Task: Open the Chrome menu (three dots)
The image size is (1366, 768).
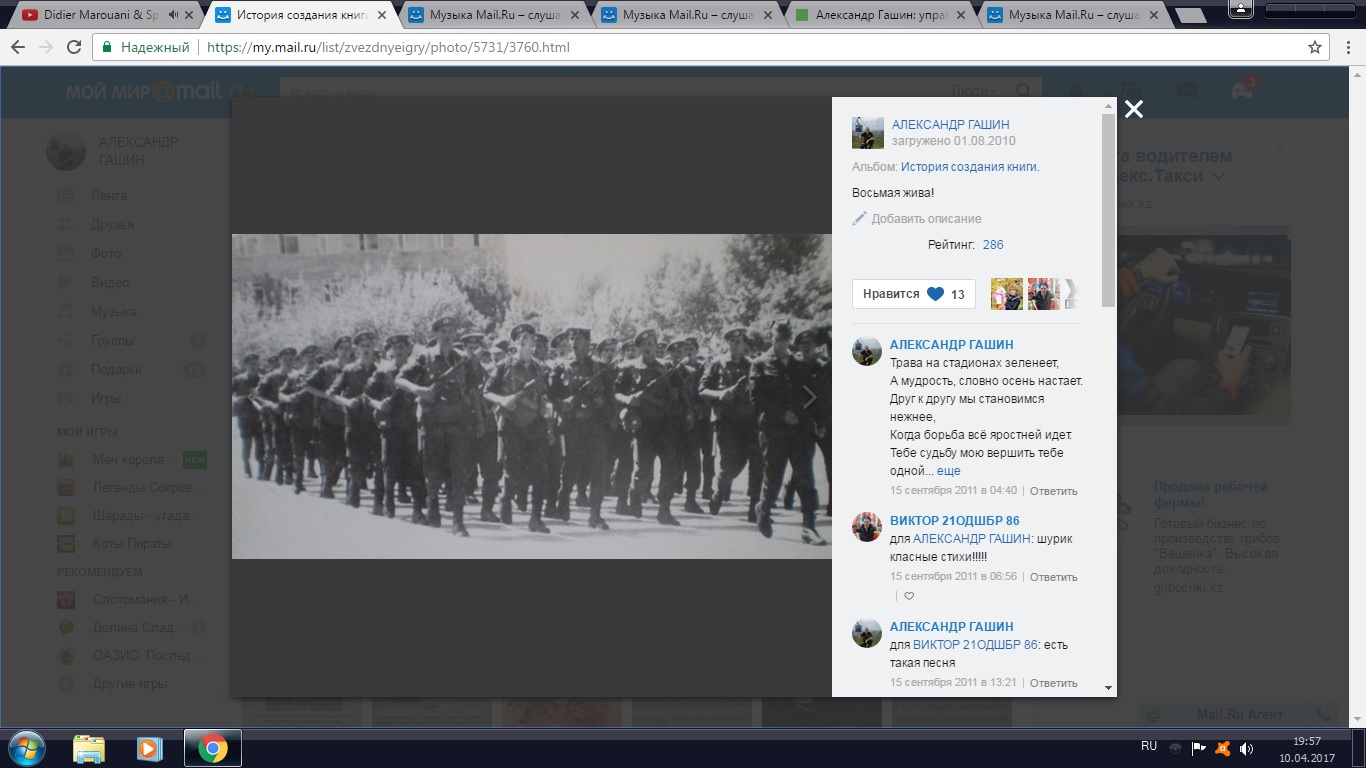Action: click(1347, 47)
